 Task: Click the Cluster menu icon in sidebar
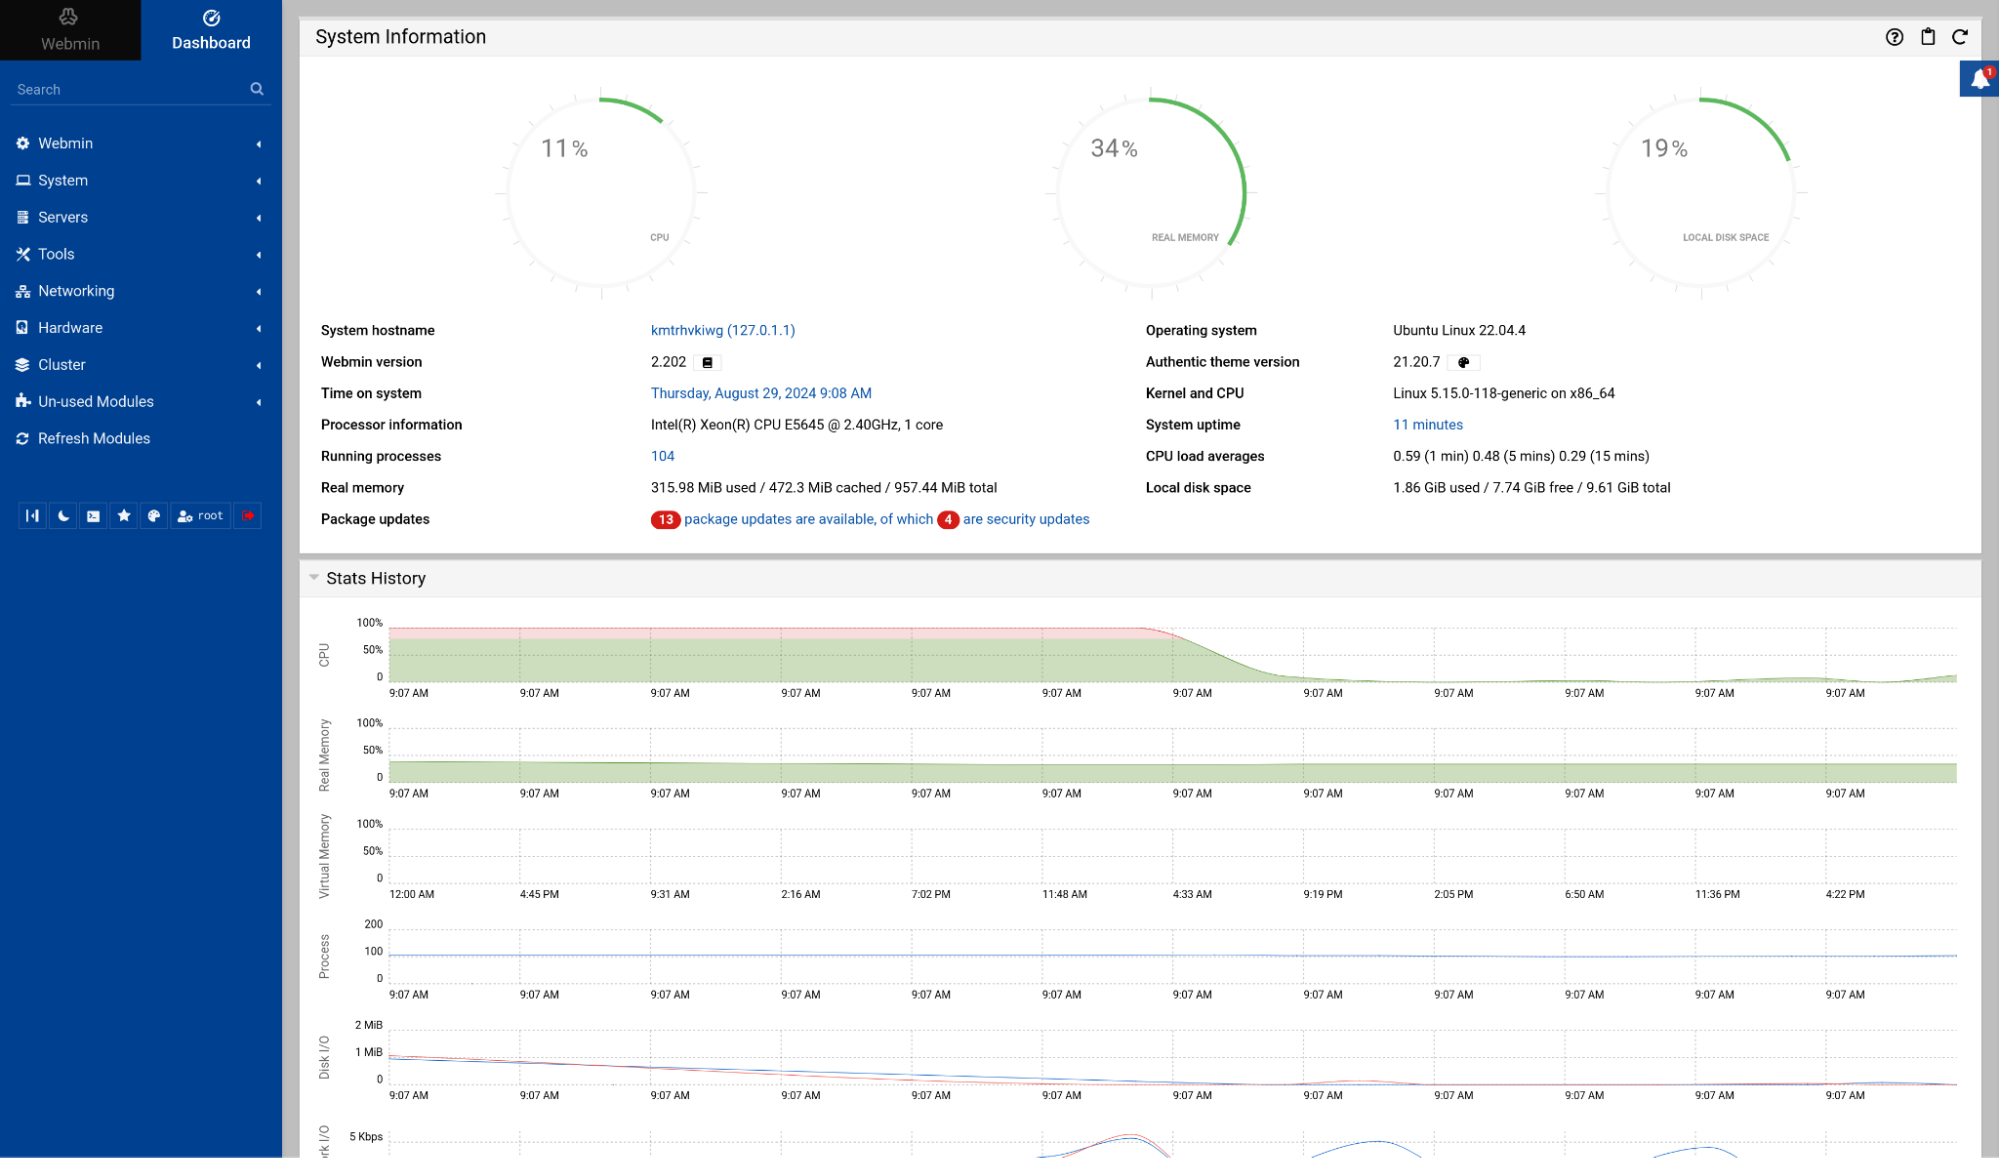[x=21, y=364]
